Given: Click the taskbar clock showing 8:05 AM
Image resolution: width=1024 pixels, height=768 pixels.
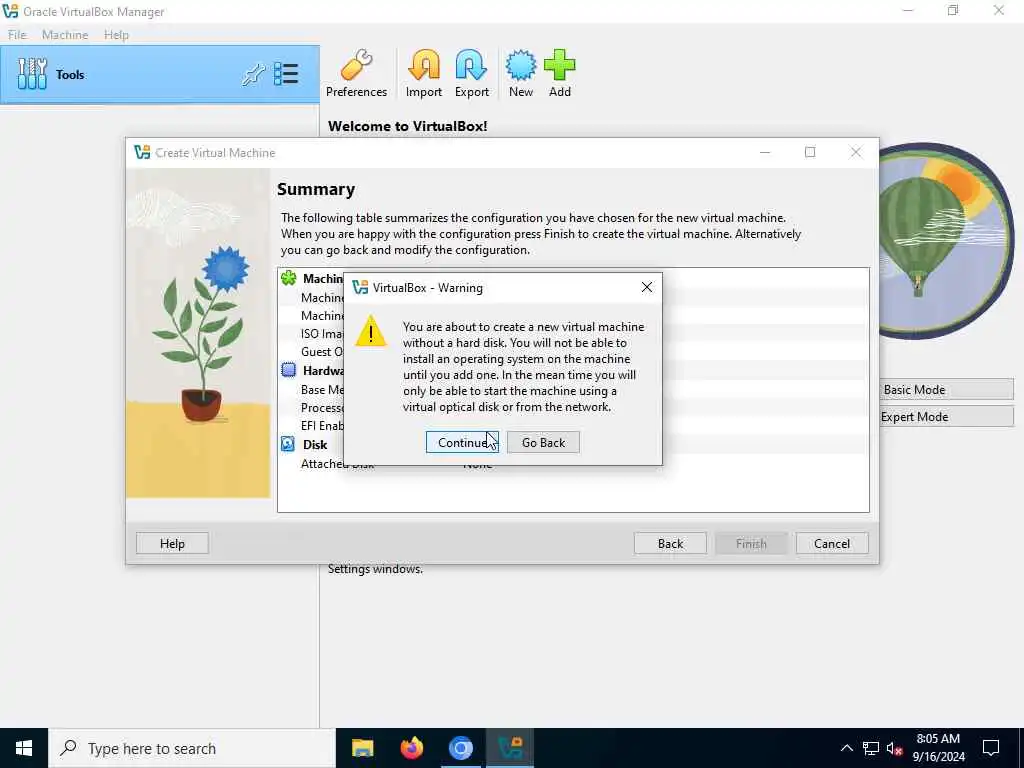Looking at the screenshot, I should (x=938, y=748).
